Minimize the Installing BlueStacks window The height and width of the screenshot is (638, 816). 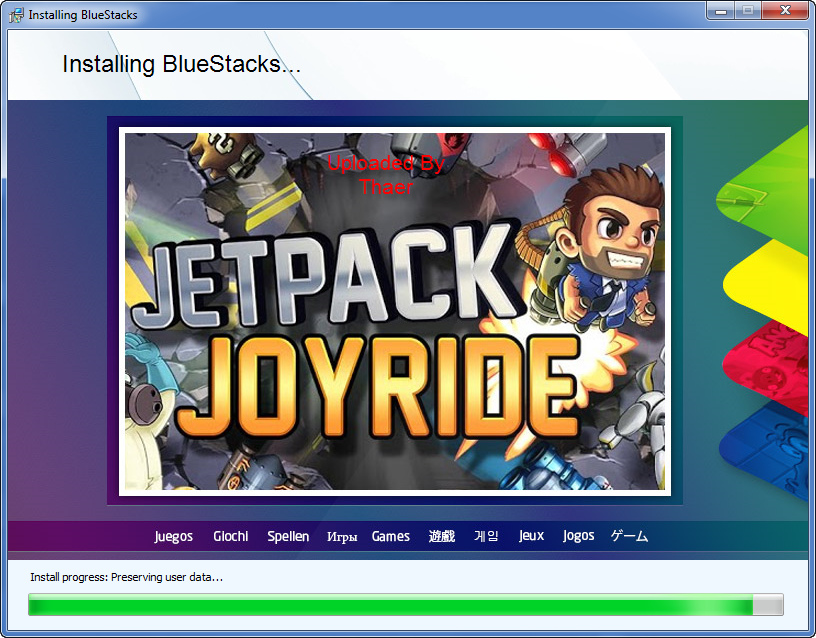(x=721, y=11)
